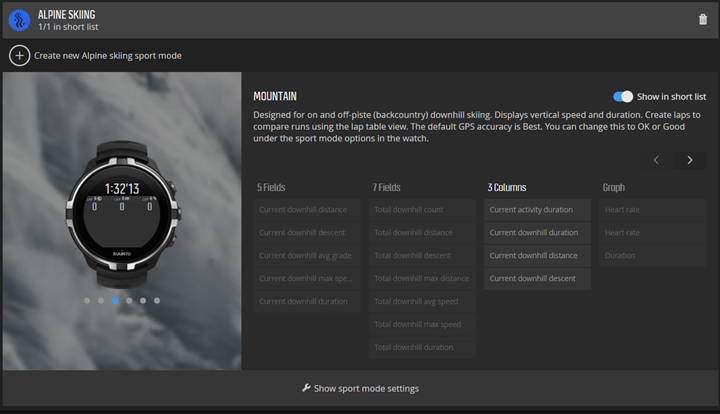The width and height of the screenshot is (720, 414).
Task: Select the first watch display dot
Action: (87, 301)
